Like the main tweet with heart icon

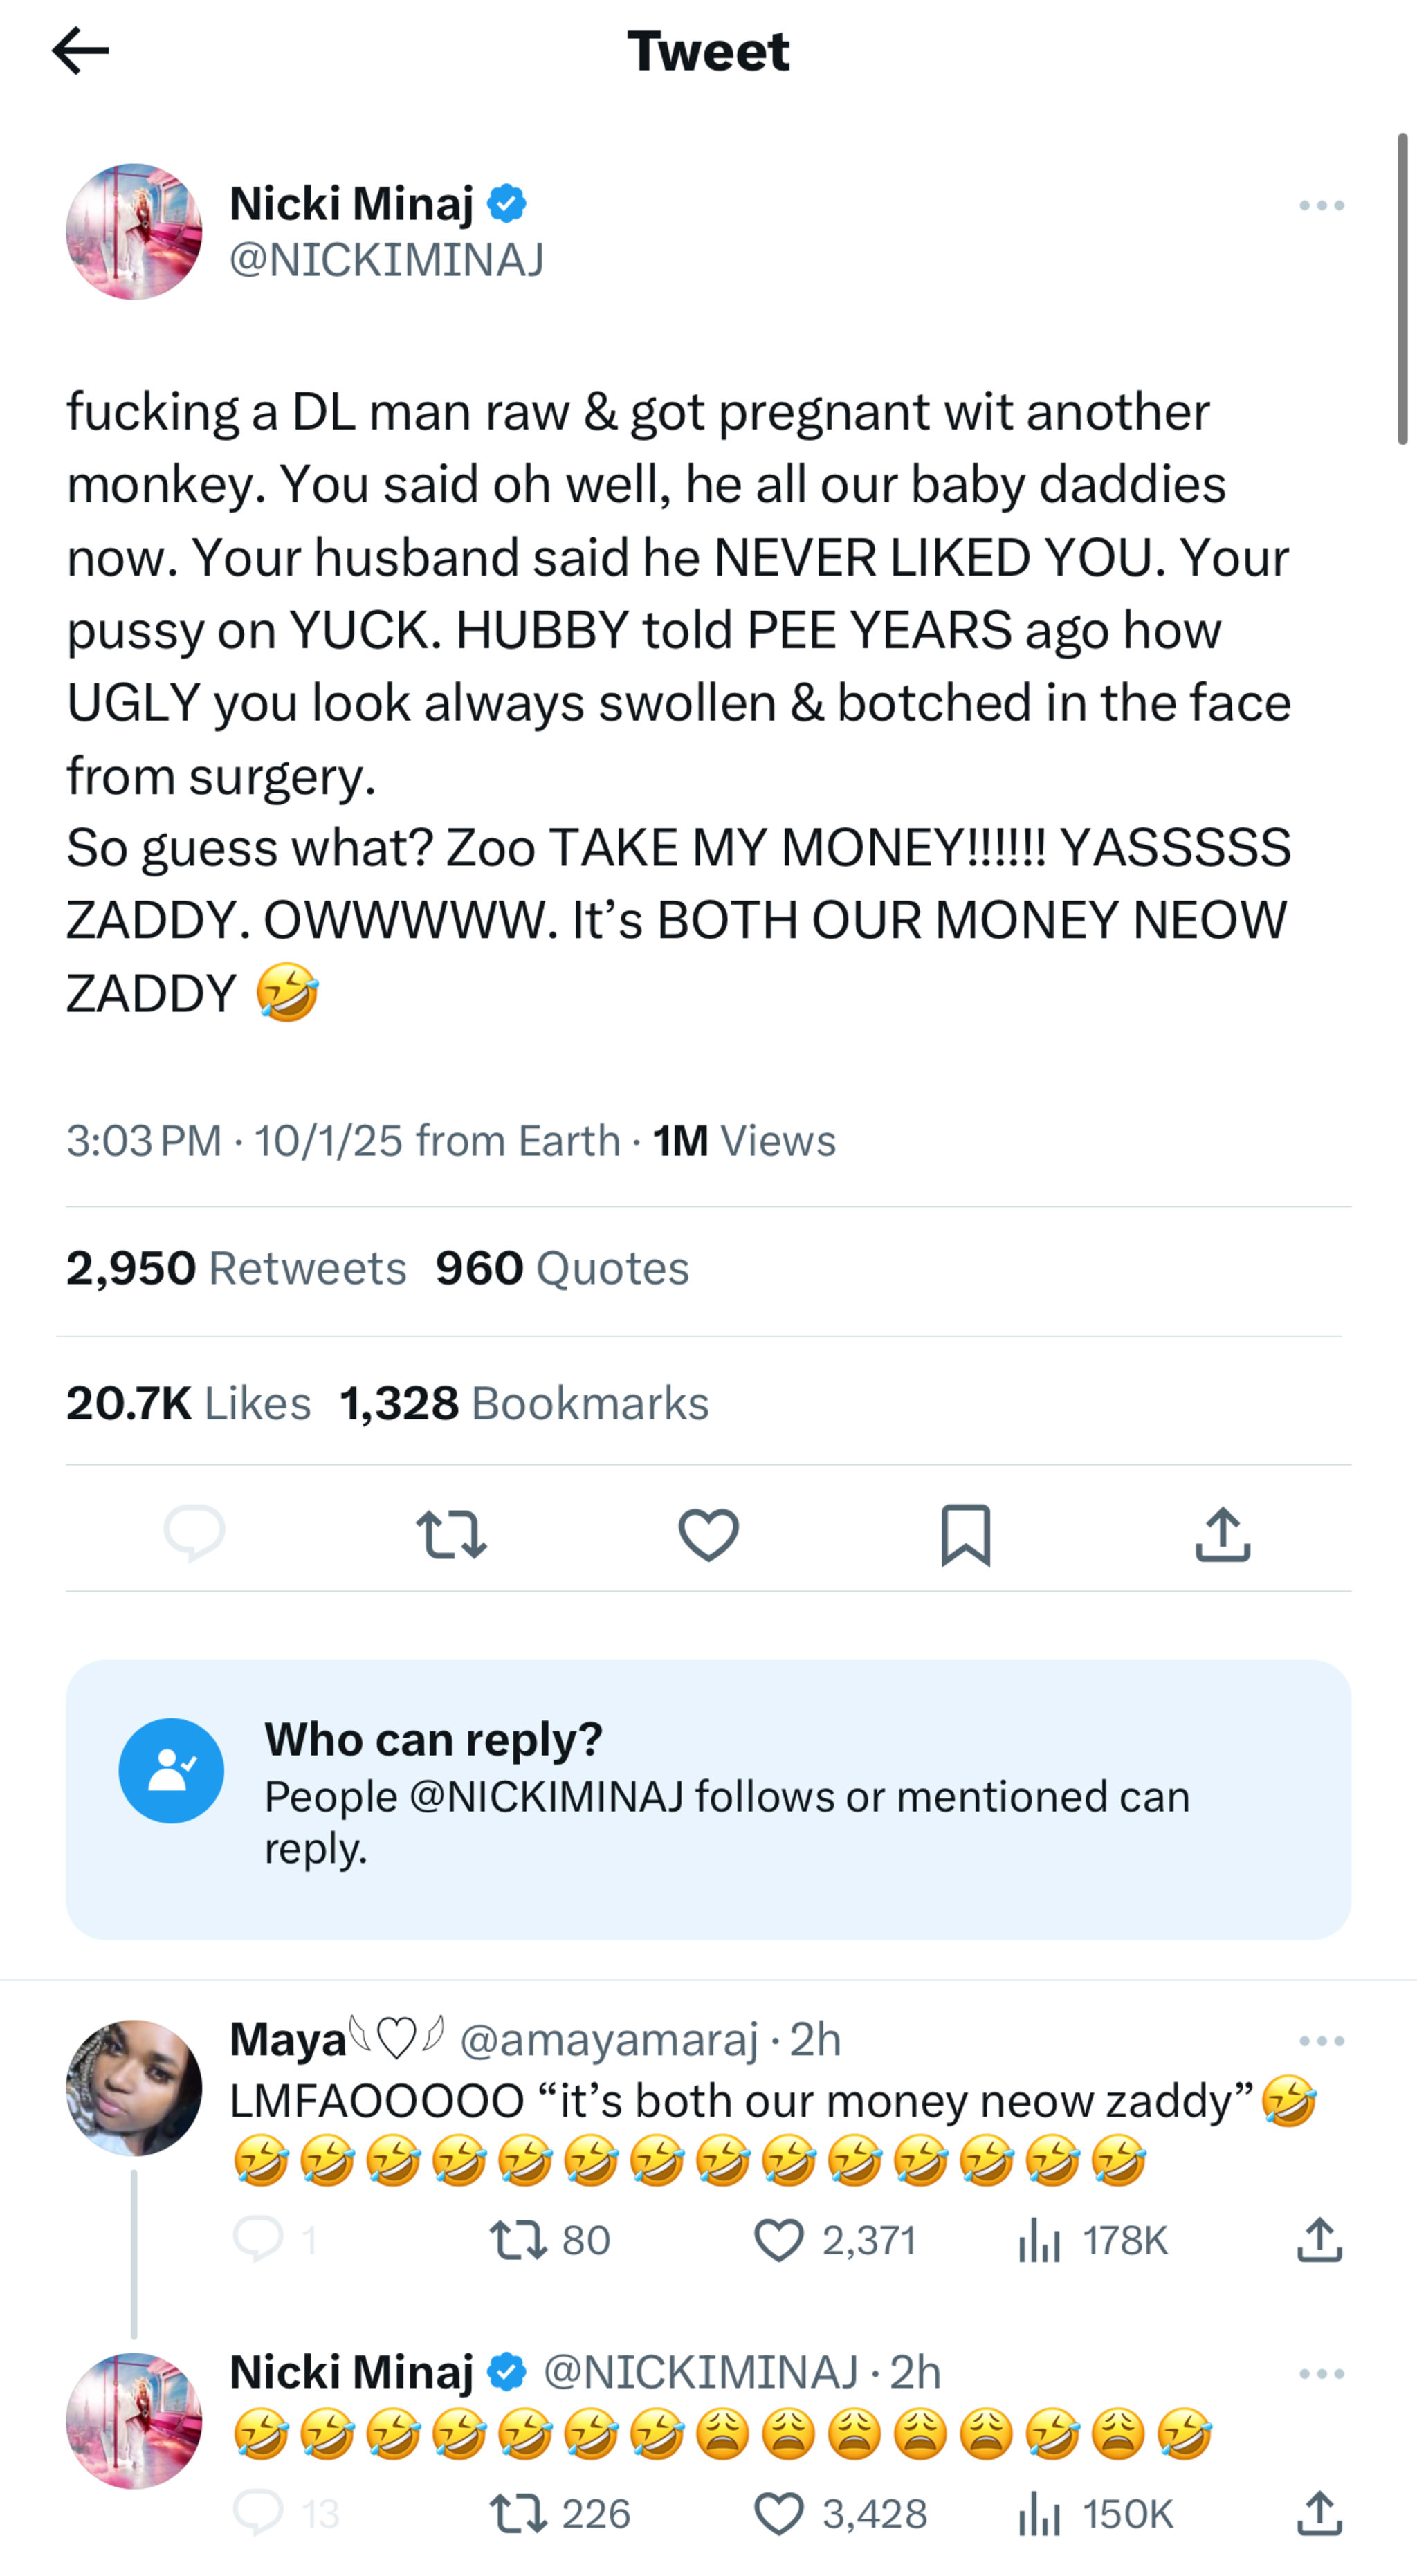coord(708,1535)
